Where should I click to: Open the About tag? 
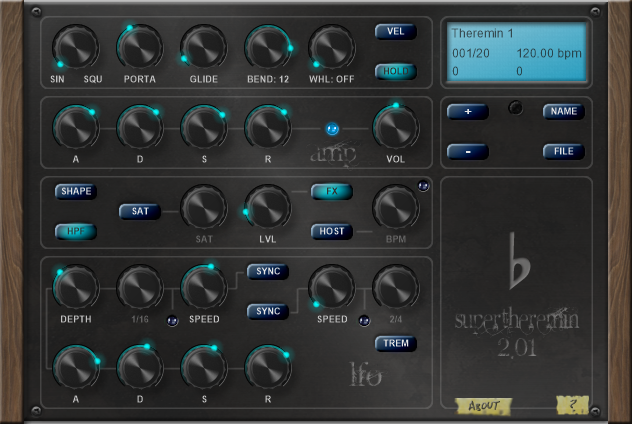coord(483,405)
